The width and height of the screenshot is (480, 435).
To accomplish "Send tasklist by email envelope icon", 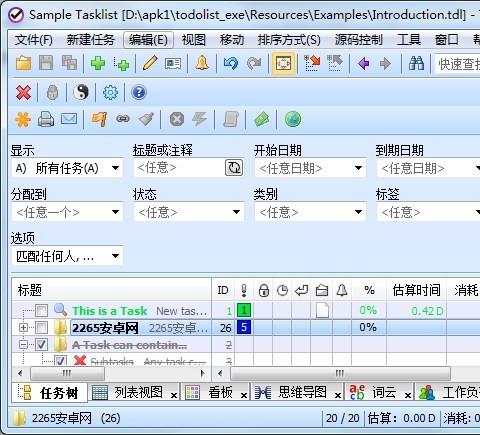I will point(69,119).
